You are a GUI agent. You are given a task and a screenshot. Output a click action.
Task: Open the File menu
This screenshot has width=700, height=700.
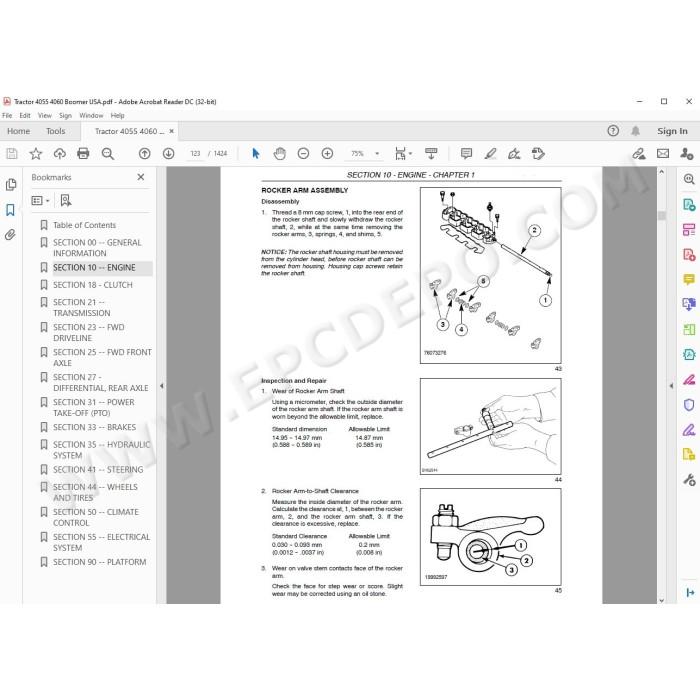(7, 116)
